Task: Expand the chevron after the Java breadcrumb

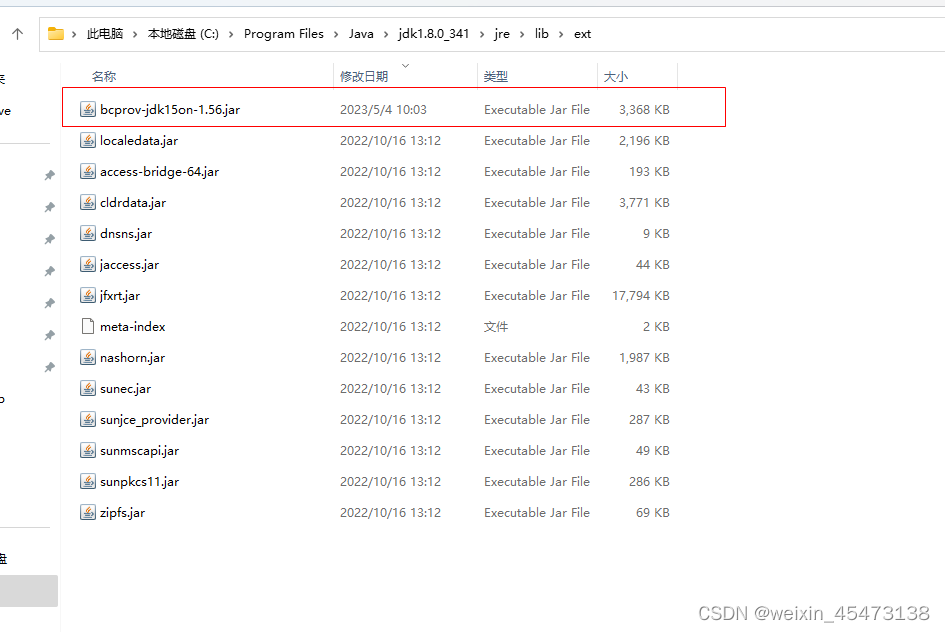Action: click(384, 33)
